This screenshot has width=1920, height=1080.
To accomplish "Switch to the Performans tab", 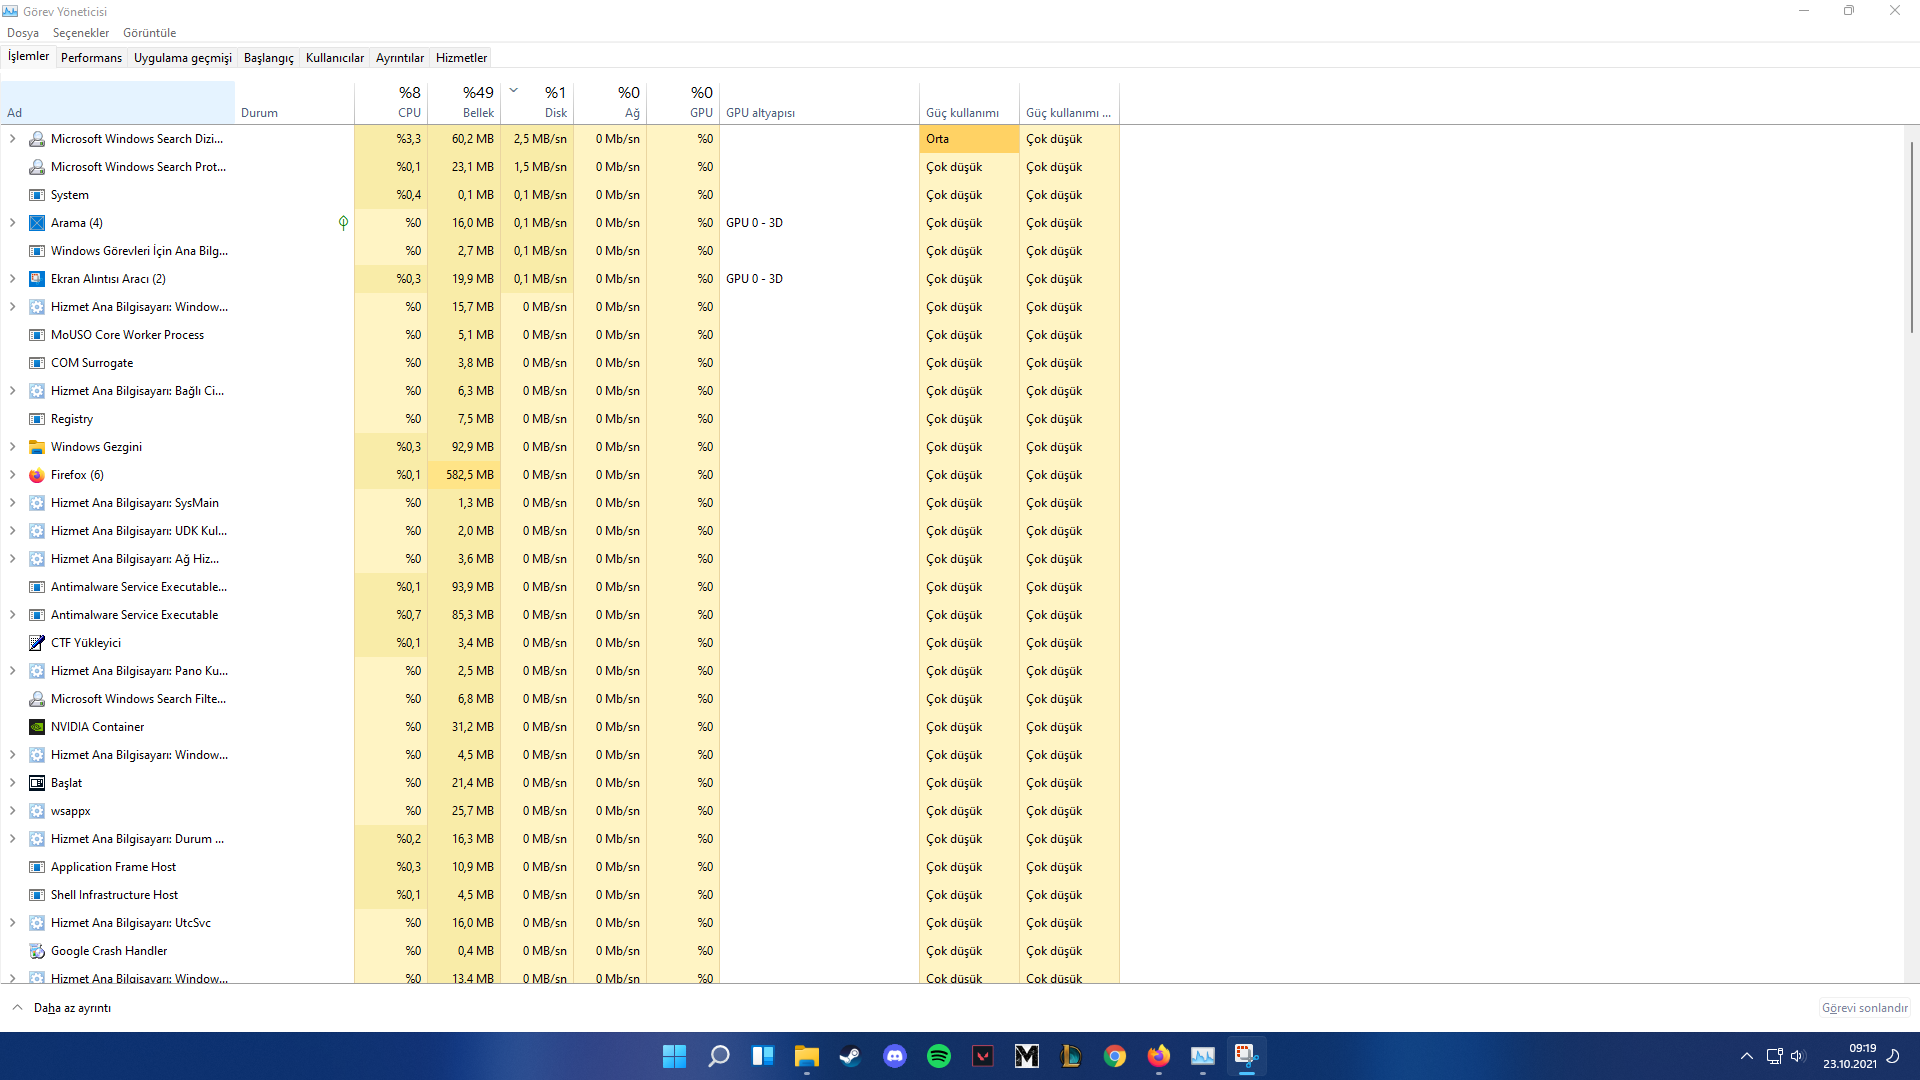I will tap(91, 58).
